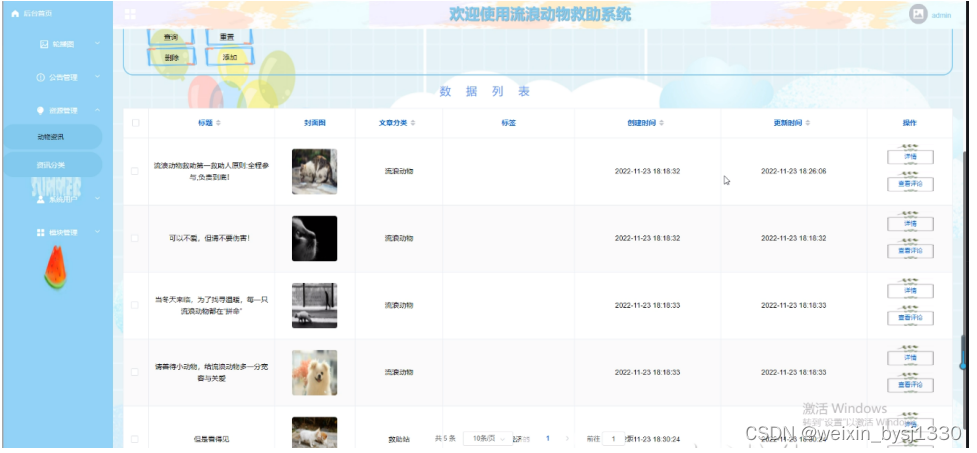Click title text 当冬天来临
Image resolution: width=977 pixels, height=453 pixels.
[211, 305]
